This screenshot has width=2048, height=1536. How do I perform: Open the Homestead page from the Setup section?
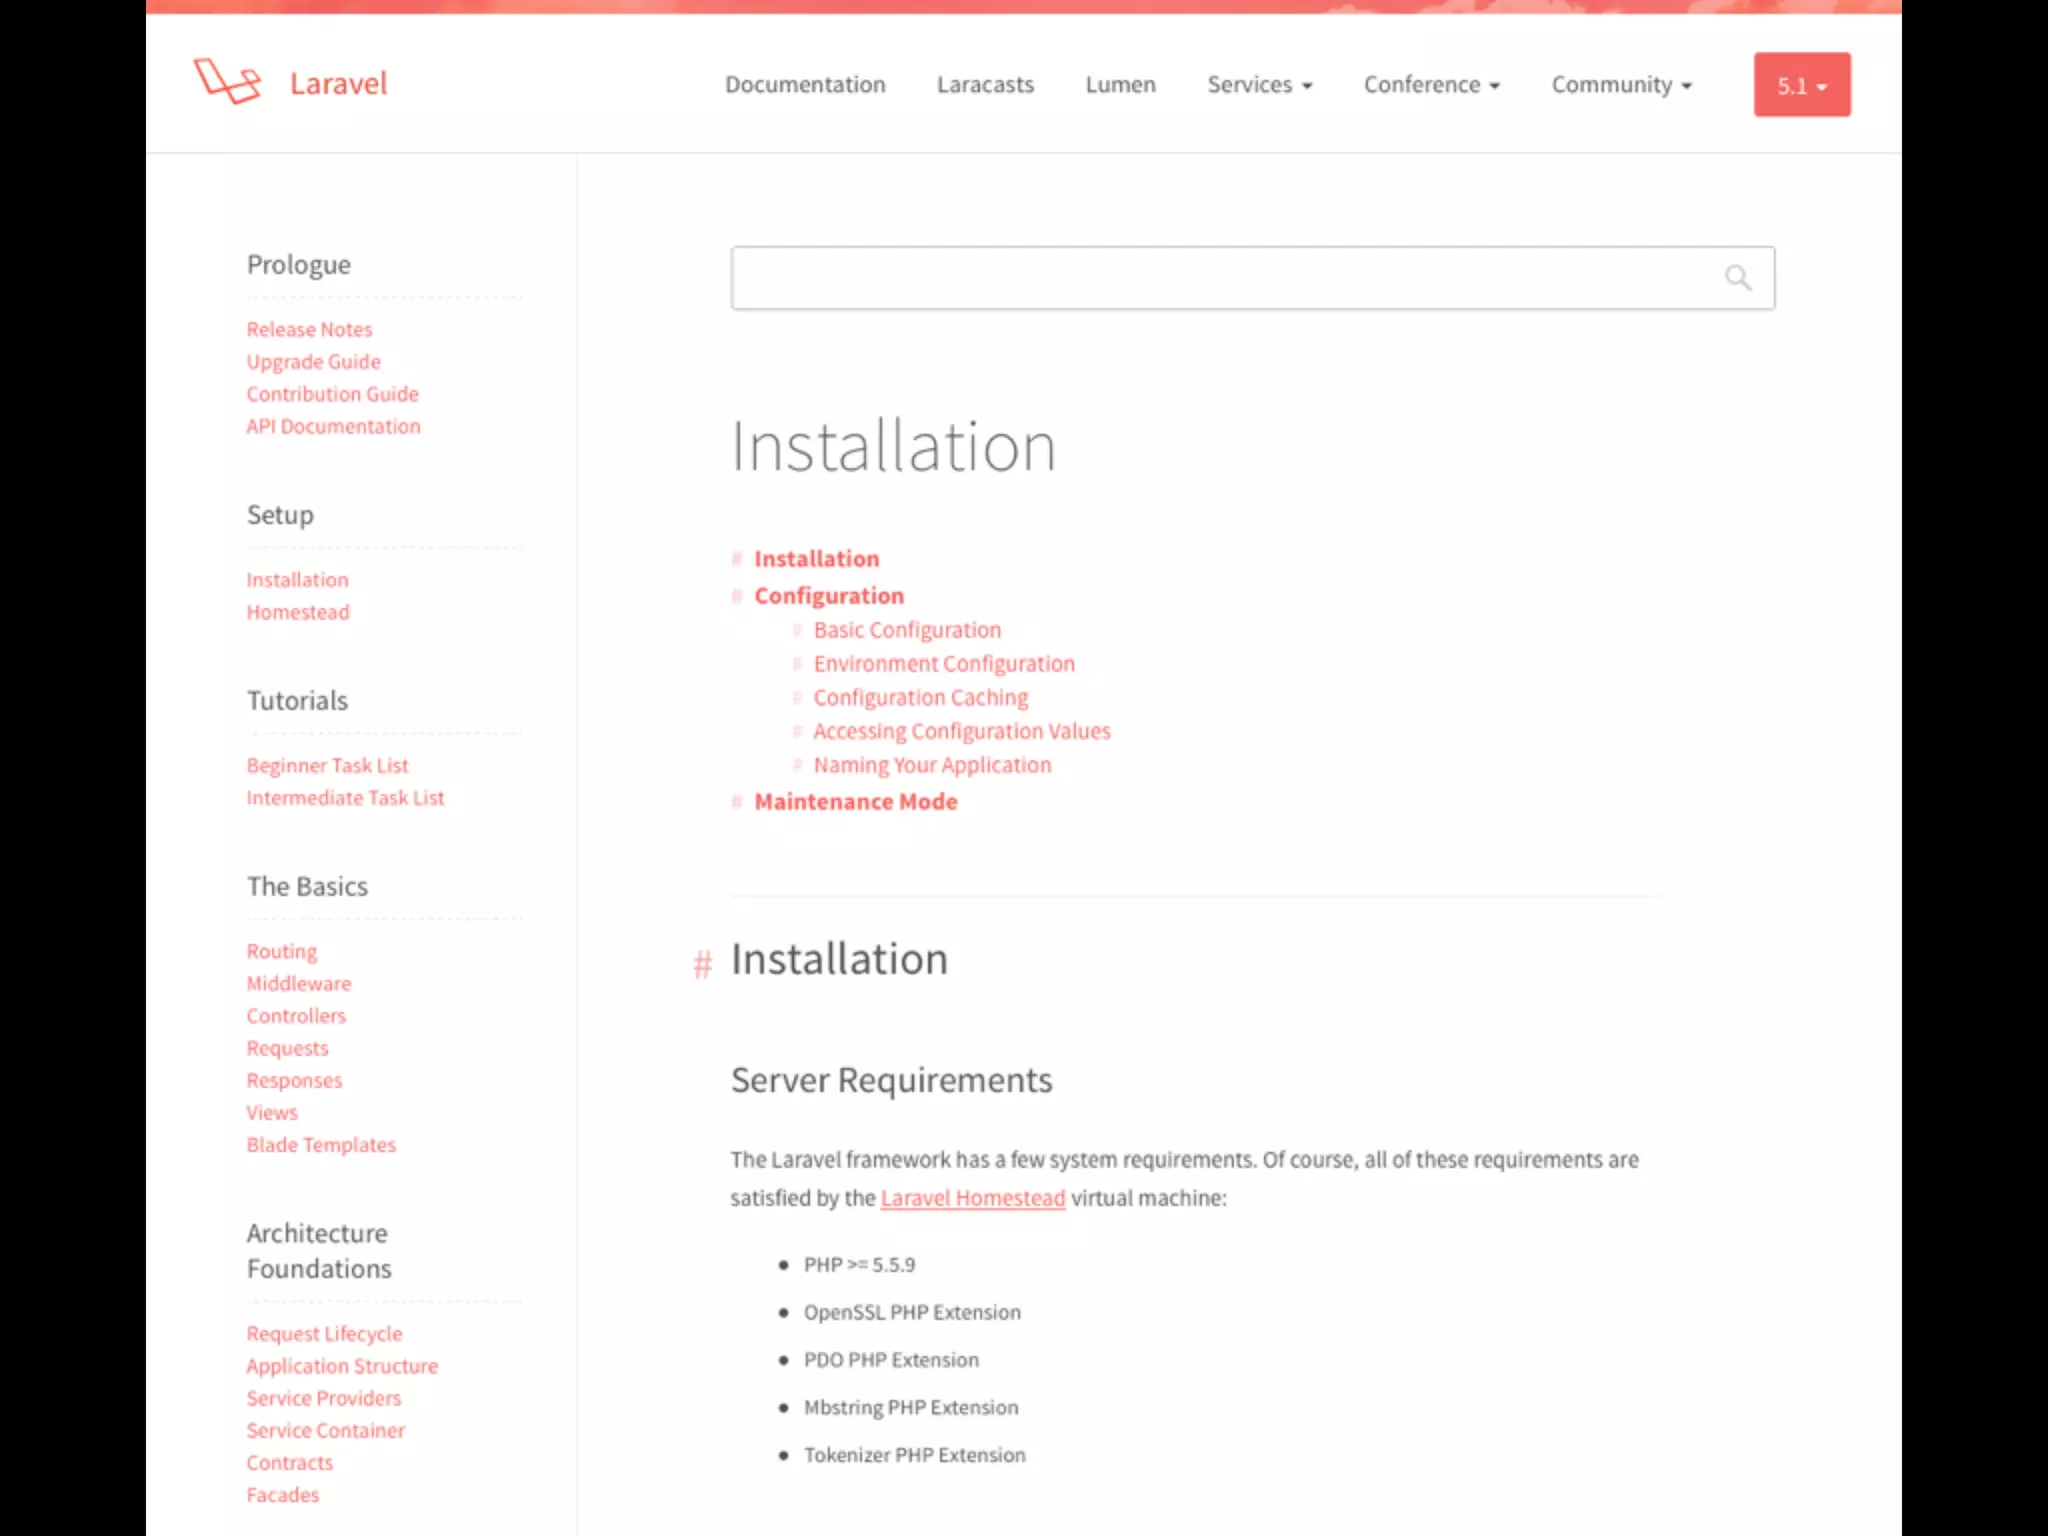(298, 612)
